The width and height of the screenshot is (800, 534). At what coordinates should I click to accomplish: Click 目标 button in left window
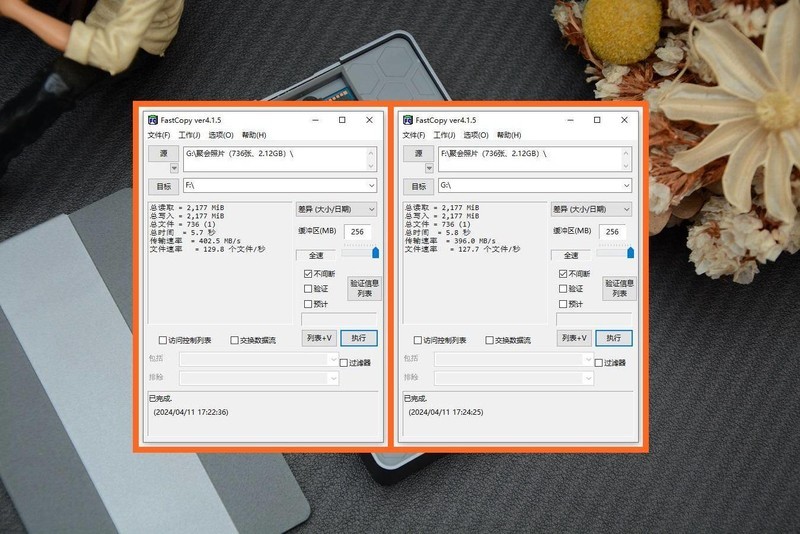coord(163,186)
